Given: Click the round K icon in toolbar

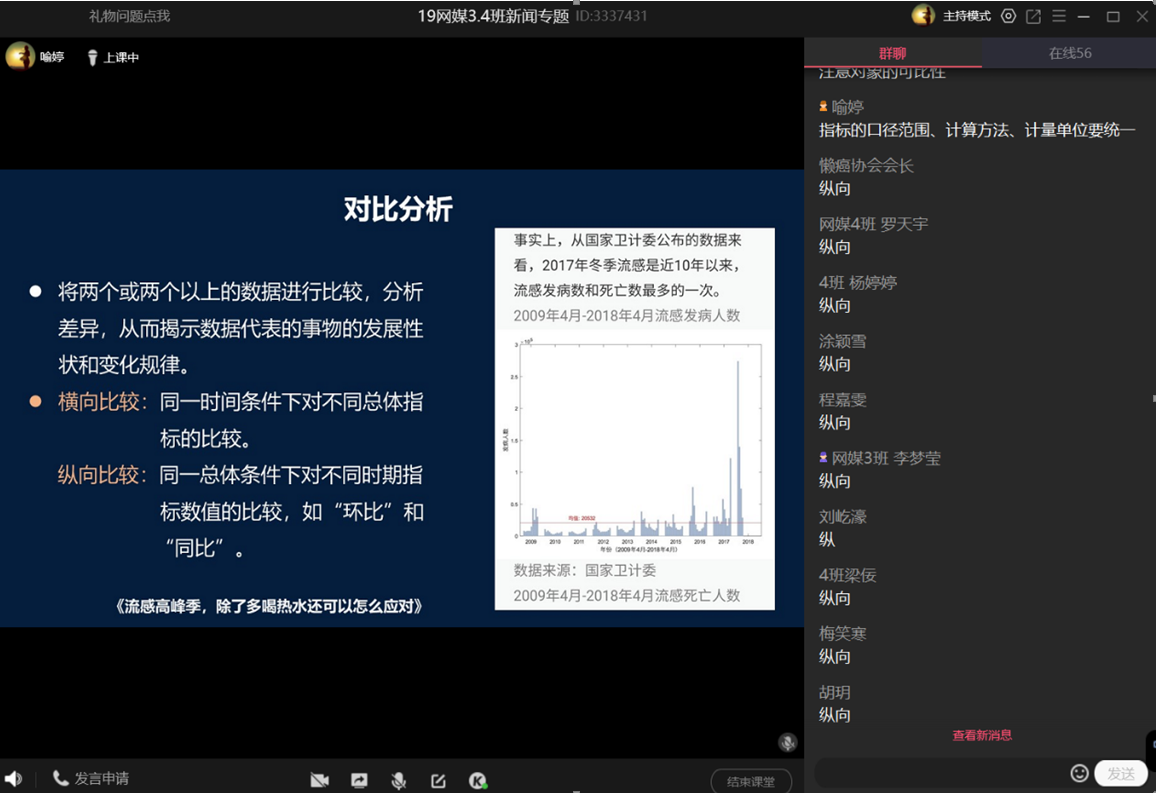Looking at the screenshot, I should coord(478,781).
